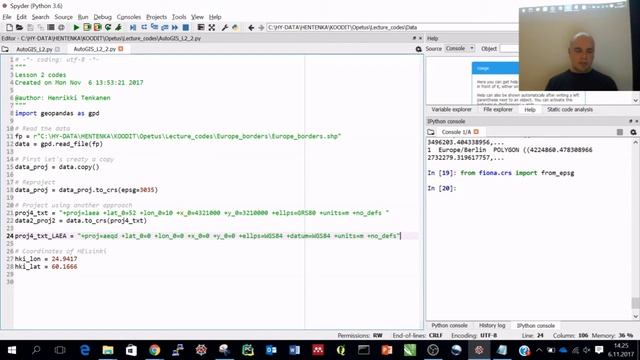Open Google Chrome from the taskbar
This screenshot has width=640, height=360.
pos(154,350)
